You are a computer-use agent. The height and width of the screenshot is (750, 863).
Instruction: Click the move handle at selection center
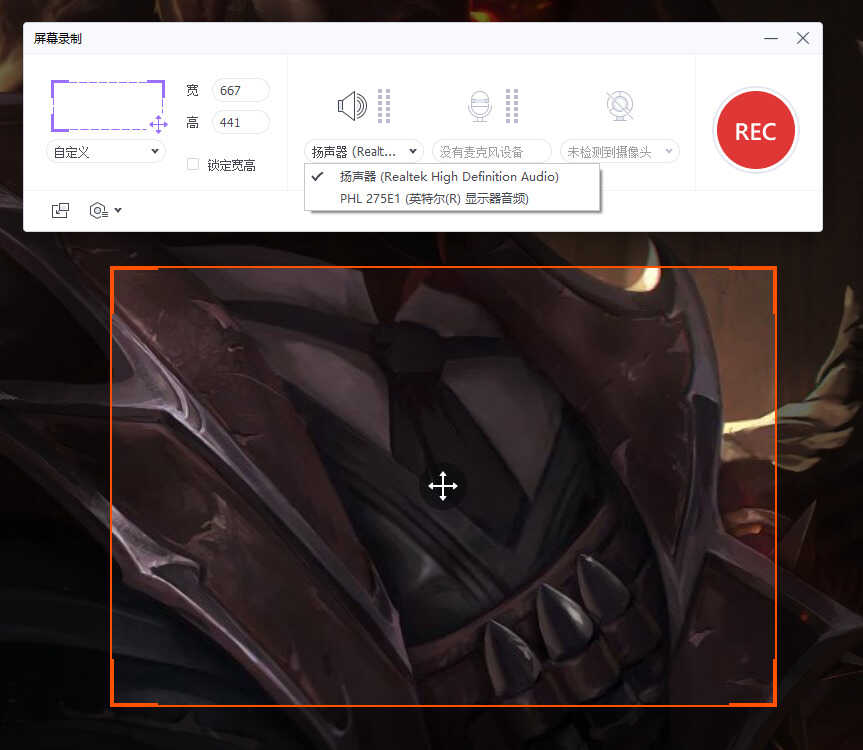coord(443,487)
